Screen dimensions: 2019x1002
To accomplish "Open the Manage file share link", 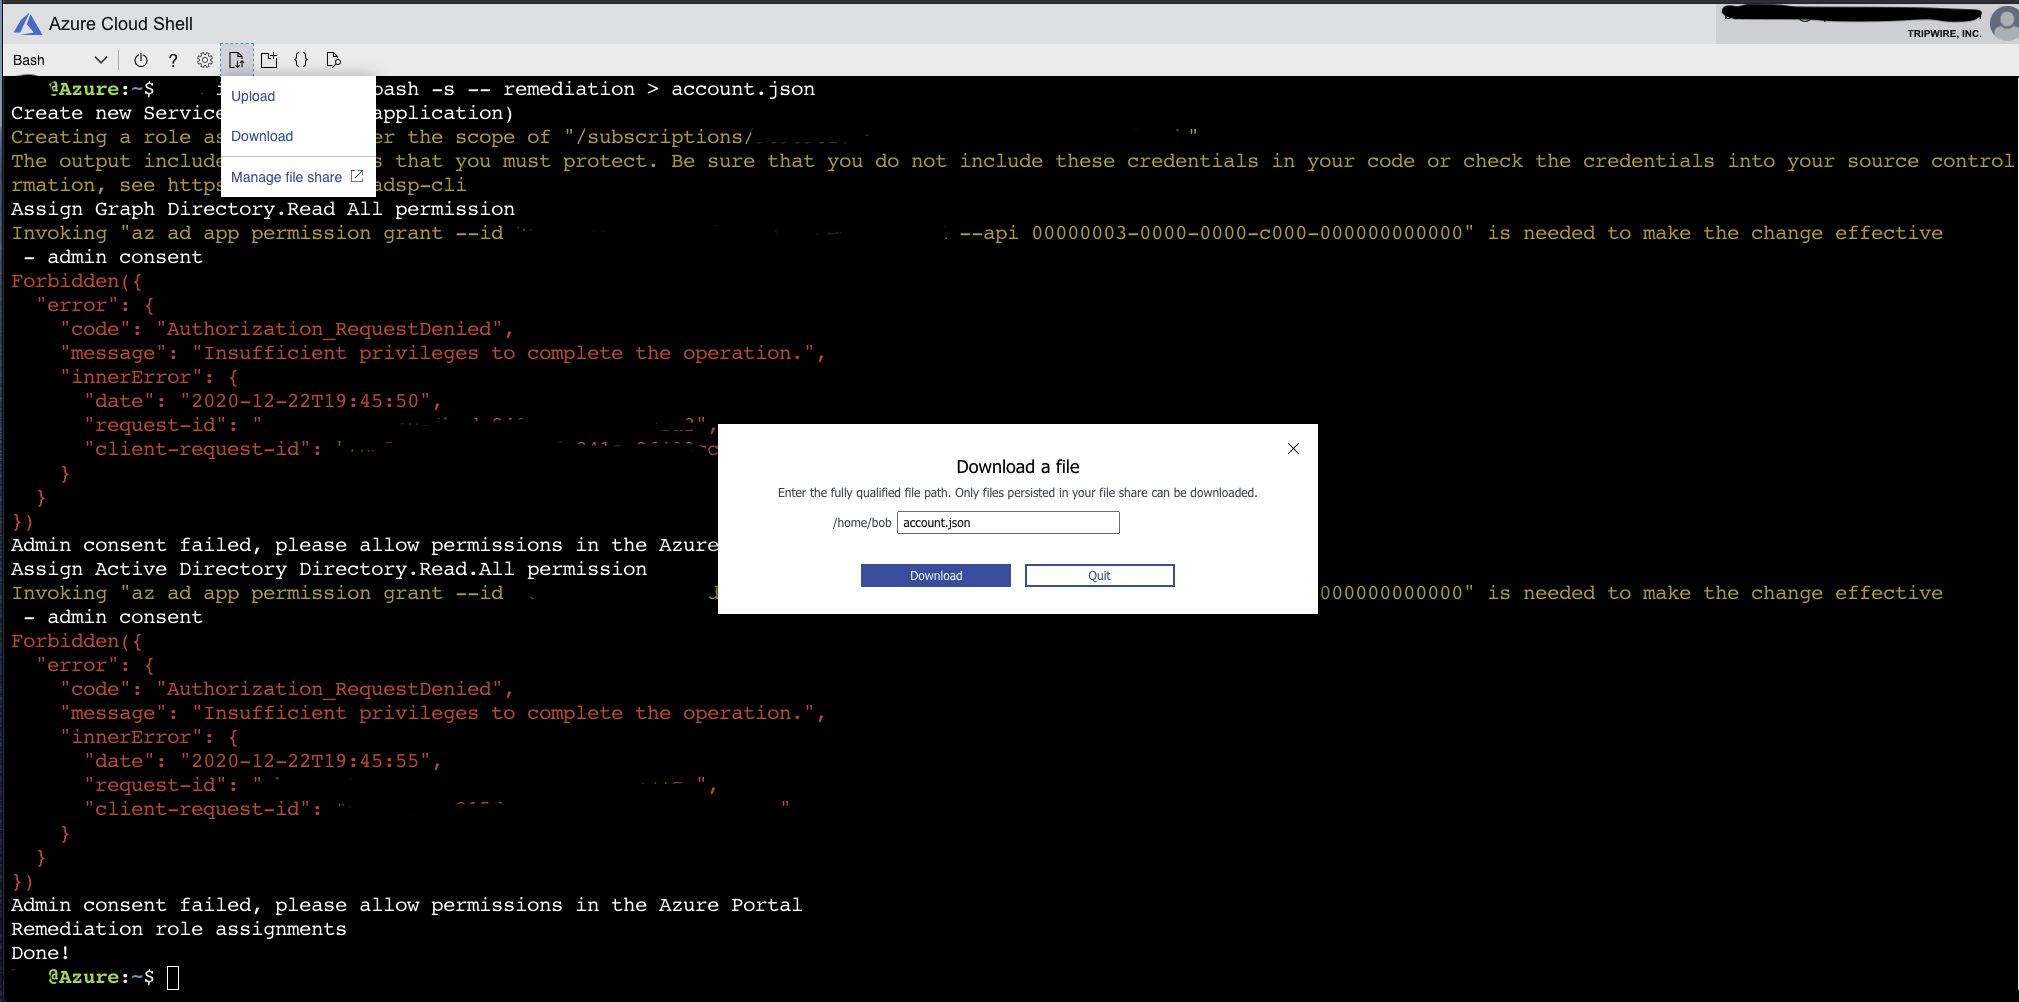I will 286,177.
